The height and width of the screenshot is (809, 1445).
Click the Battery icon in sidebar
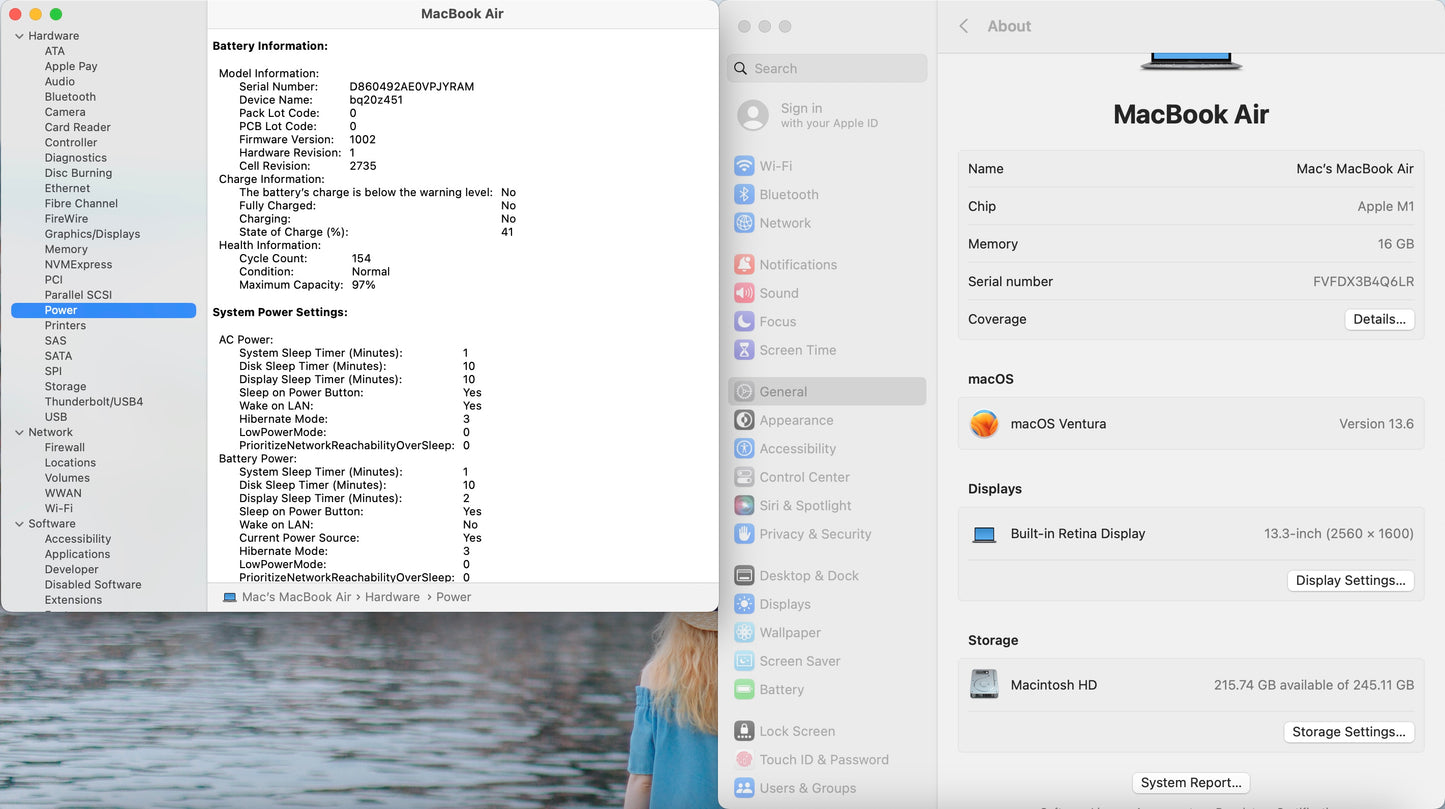click(x=744, y=690)
